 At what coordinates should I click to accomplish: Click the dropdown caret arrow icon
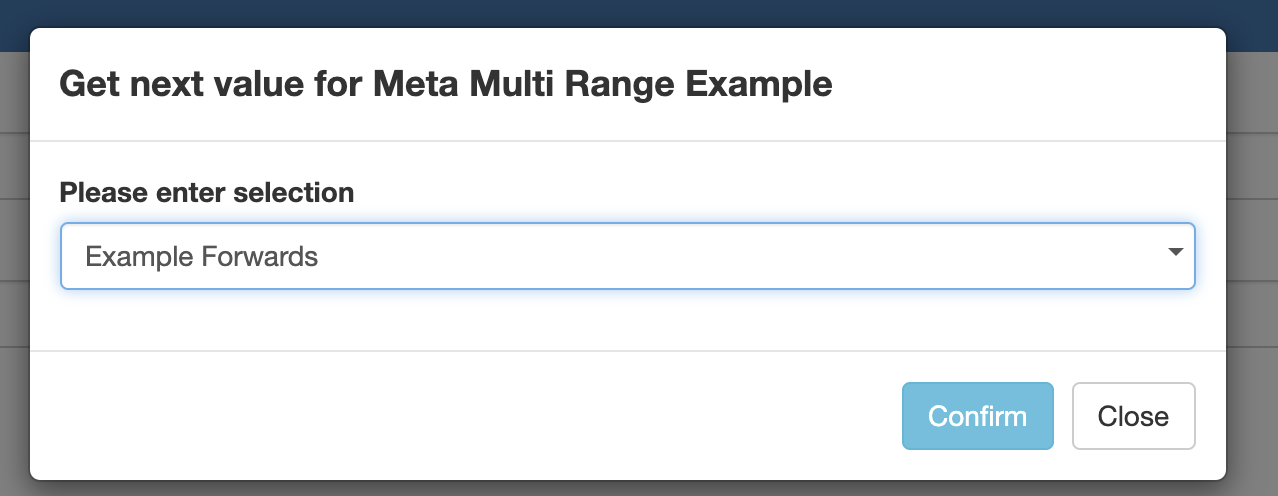point(1175,253)
